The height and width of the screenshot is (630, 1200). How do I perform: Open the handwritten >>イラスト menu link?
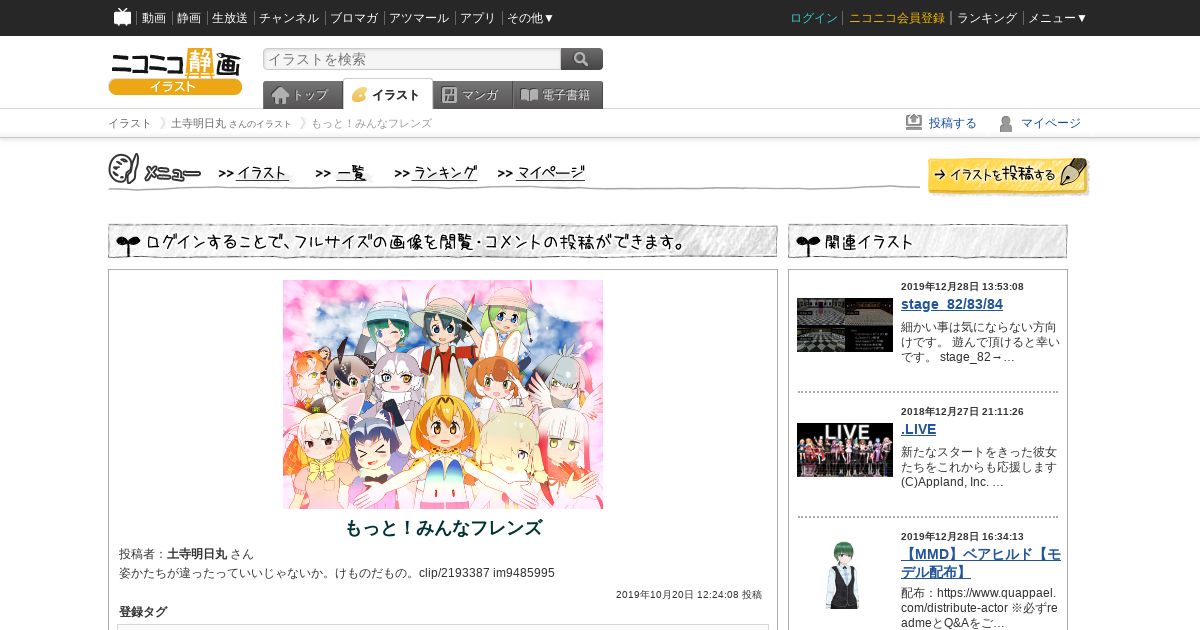tap(254, 173)
